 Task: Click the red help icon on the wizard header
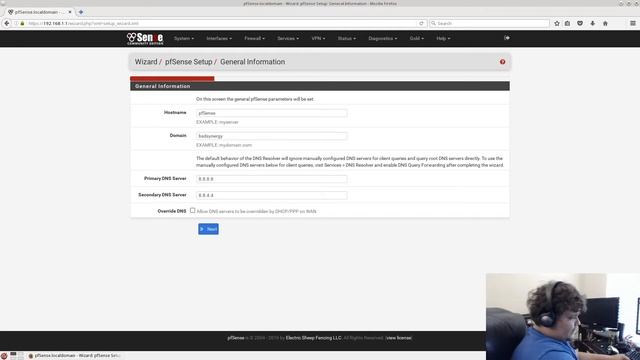[502, 62]
